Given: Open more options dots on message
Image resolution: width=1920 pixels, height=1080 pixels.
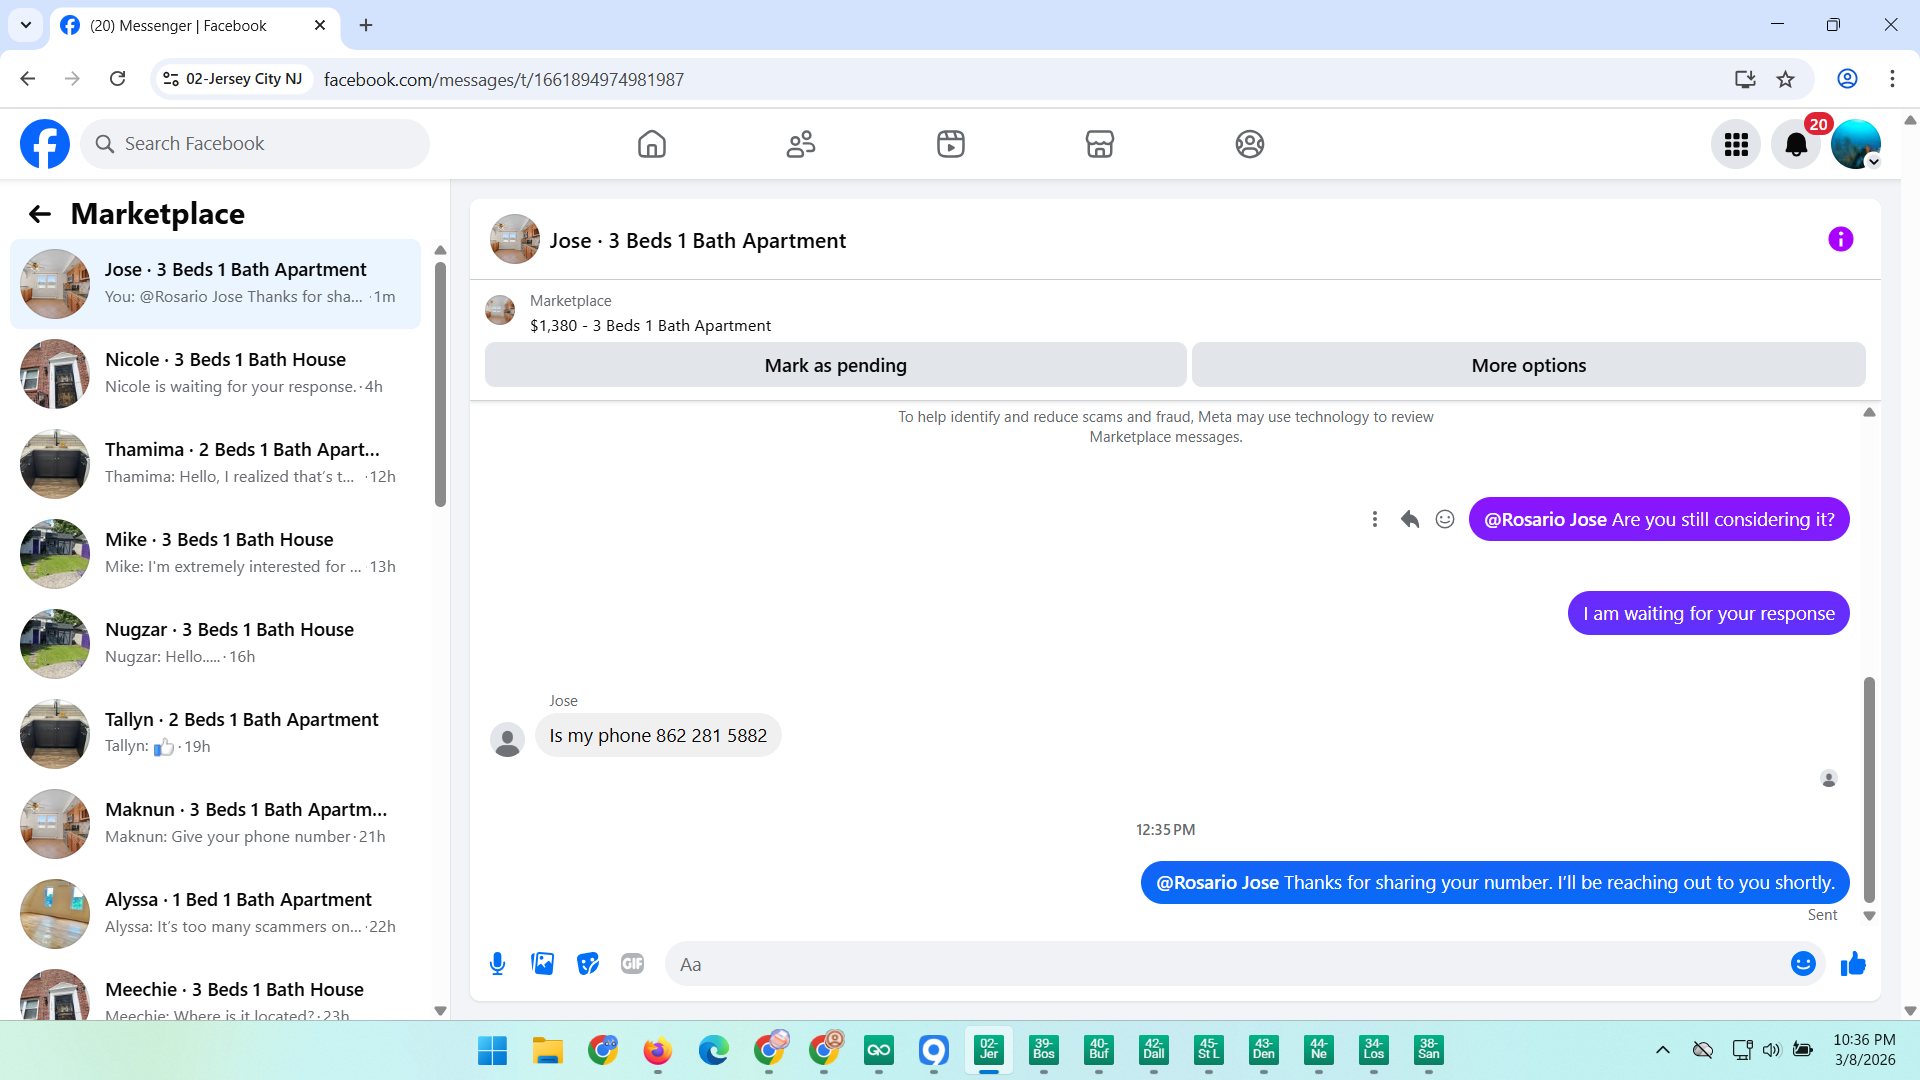Looking at the screenshot, I should [x=1375, y=519].
